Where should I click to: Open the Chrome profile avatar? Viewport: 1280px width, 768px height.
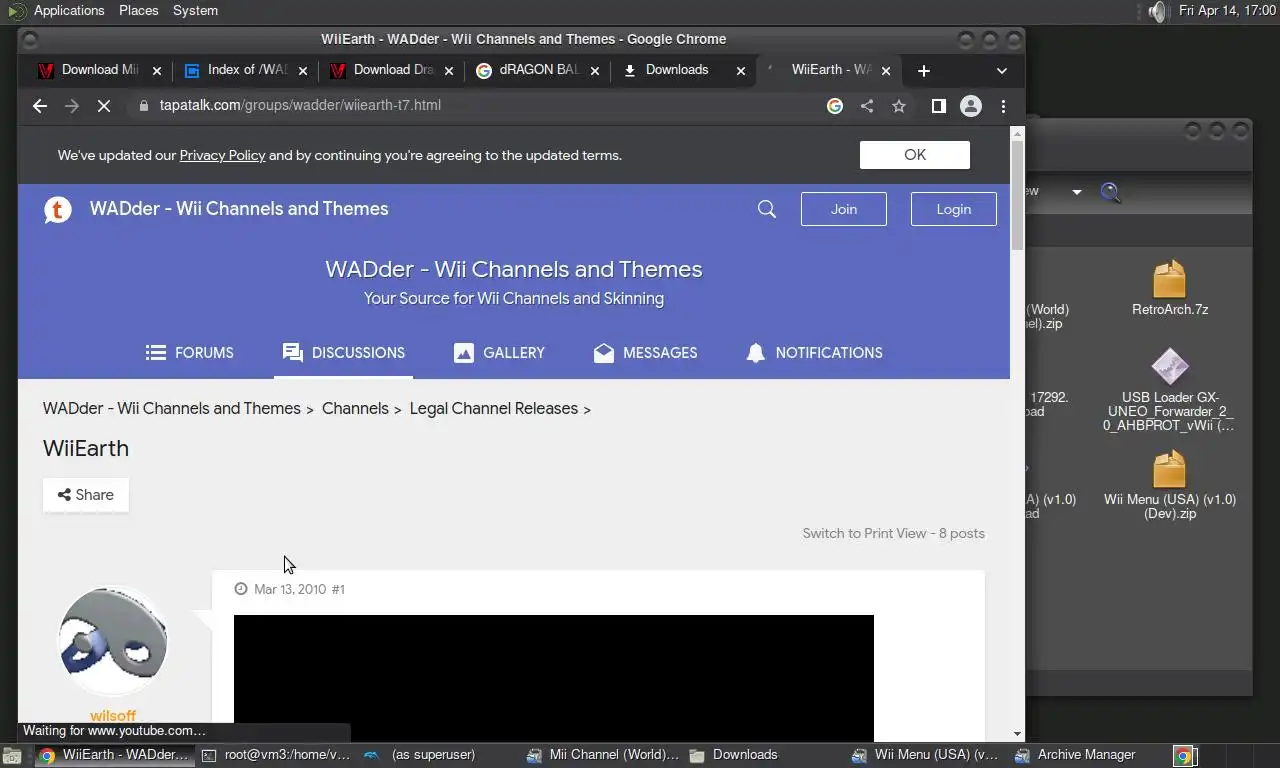point(970,106)
